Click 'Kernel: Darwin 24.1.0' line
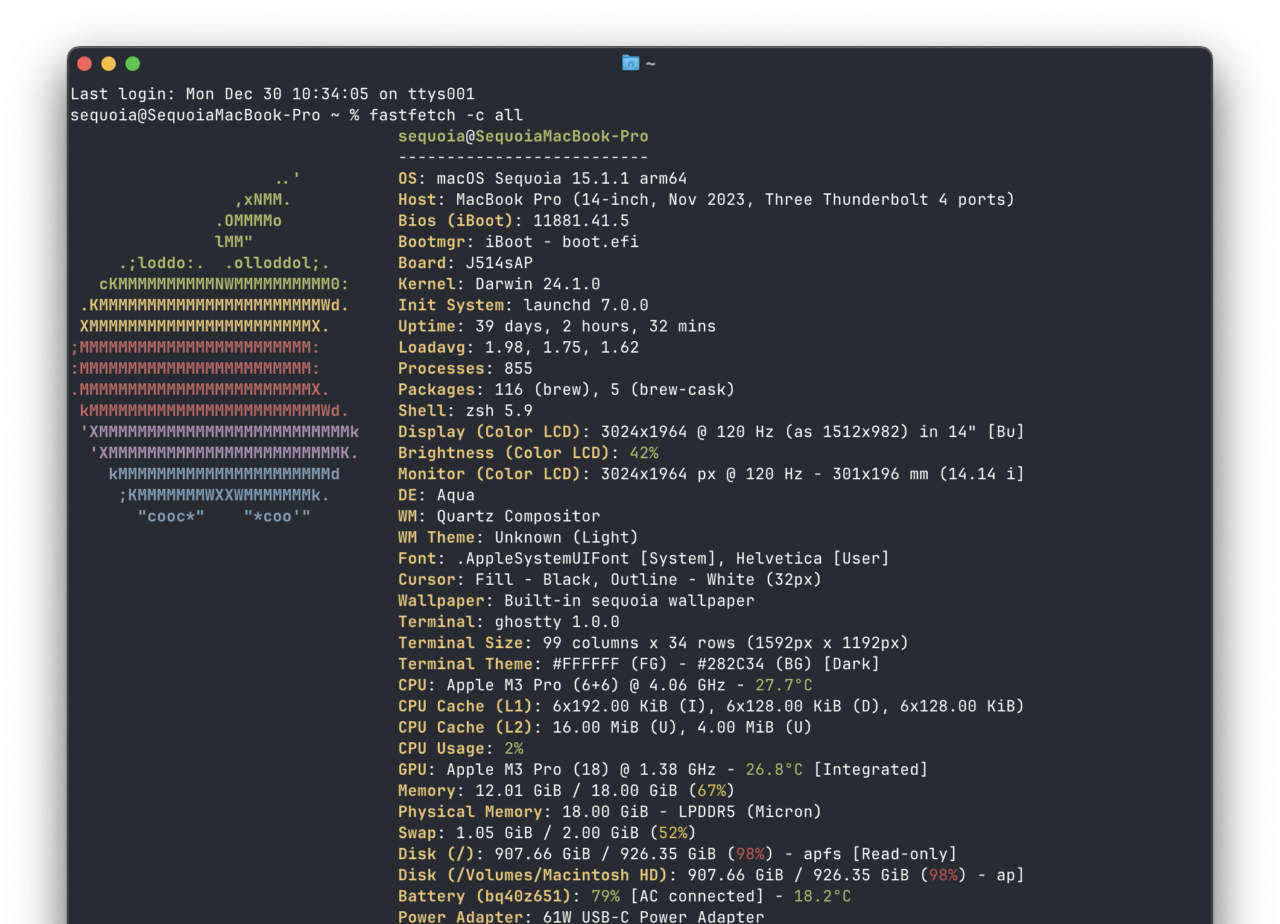The image size is (1280, 924). pyautogui.click(x=499, y=284)
